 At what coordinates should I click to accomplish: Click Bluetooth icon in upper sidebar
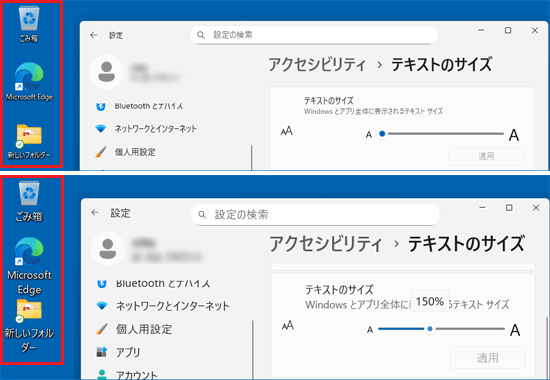point(101,106)
